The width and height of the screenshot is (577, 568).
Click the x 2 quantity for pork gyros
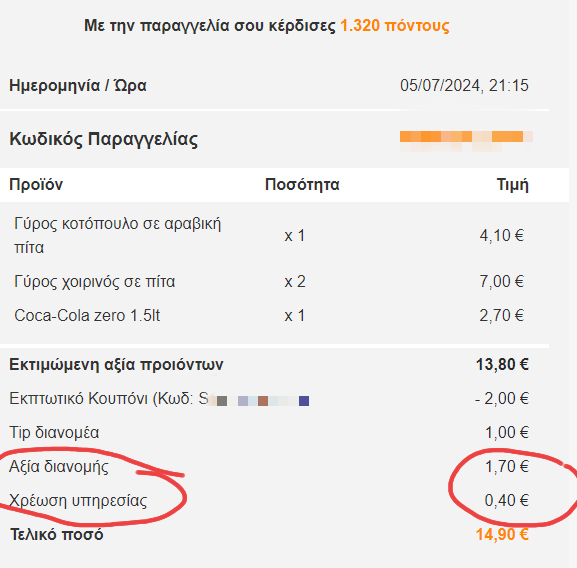point(295,282)
